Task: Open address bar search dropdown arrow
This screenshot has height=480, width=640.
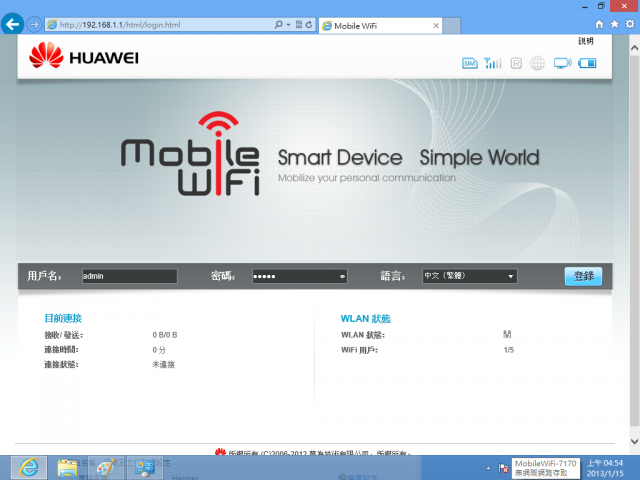Action: 288,24
